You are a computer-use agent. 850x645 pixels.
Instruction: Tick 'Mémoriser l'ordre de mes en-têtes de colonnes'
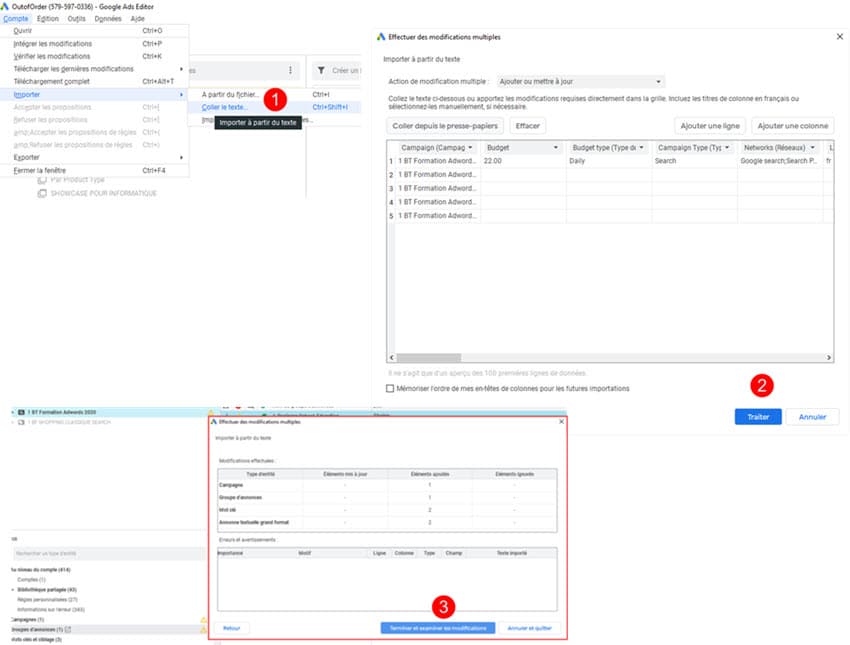(x=390, y=389)
